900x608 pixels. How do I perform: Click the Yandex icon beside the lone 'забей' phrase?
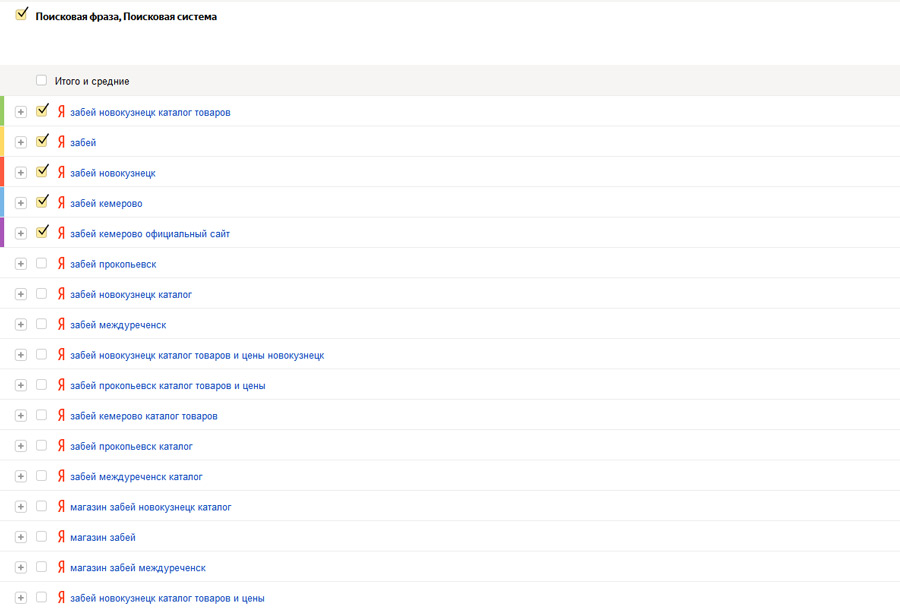61,142
